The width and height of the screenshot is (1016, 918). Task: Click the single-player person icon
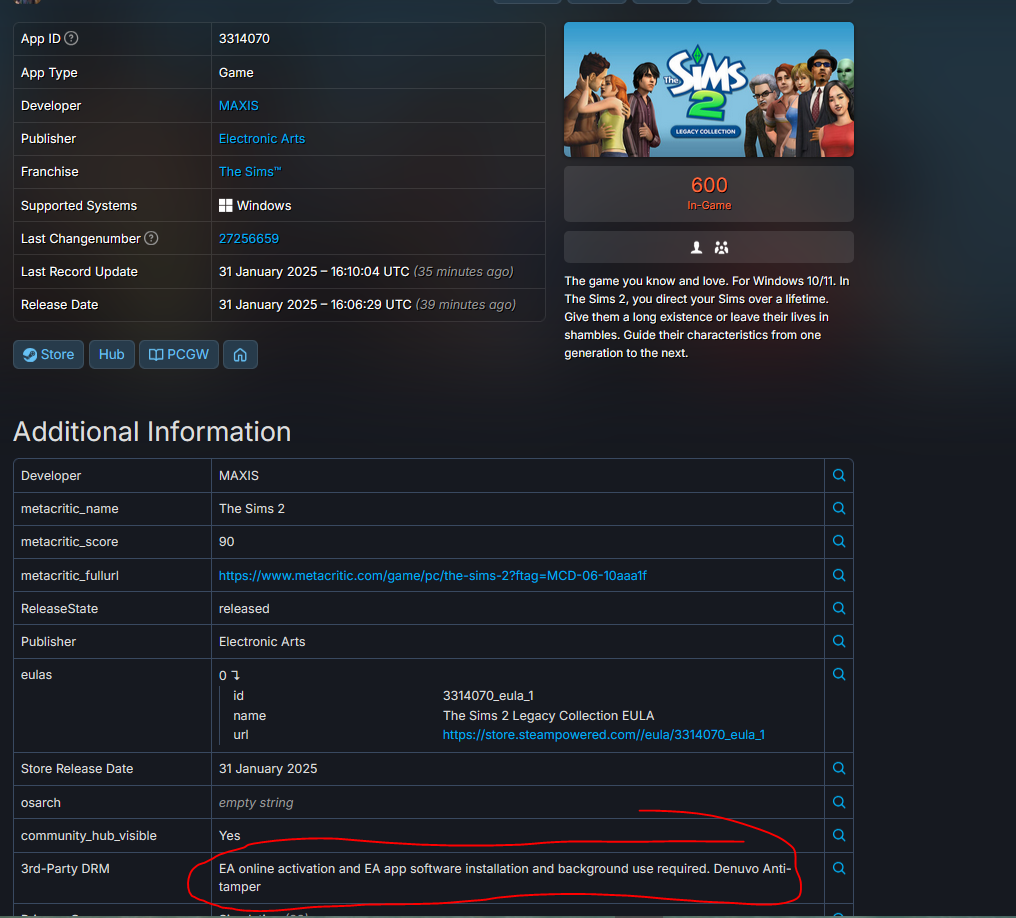(x=697, y=247)
